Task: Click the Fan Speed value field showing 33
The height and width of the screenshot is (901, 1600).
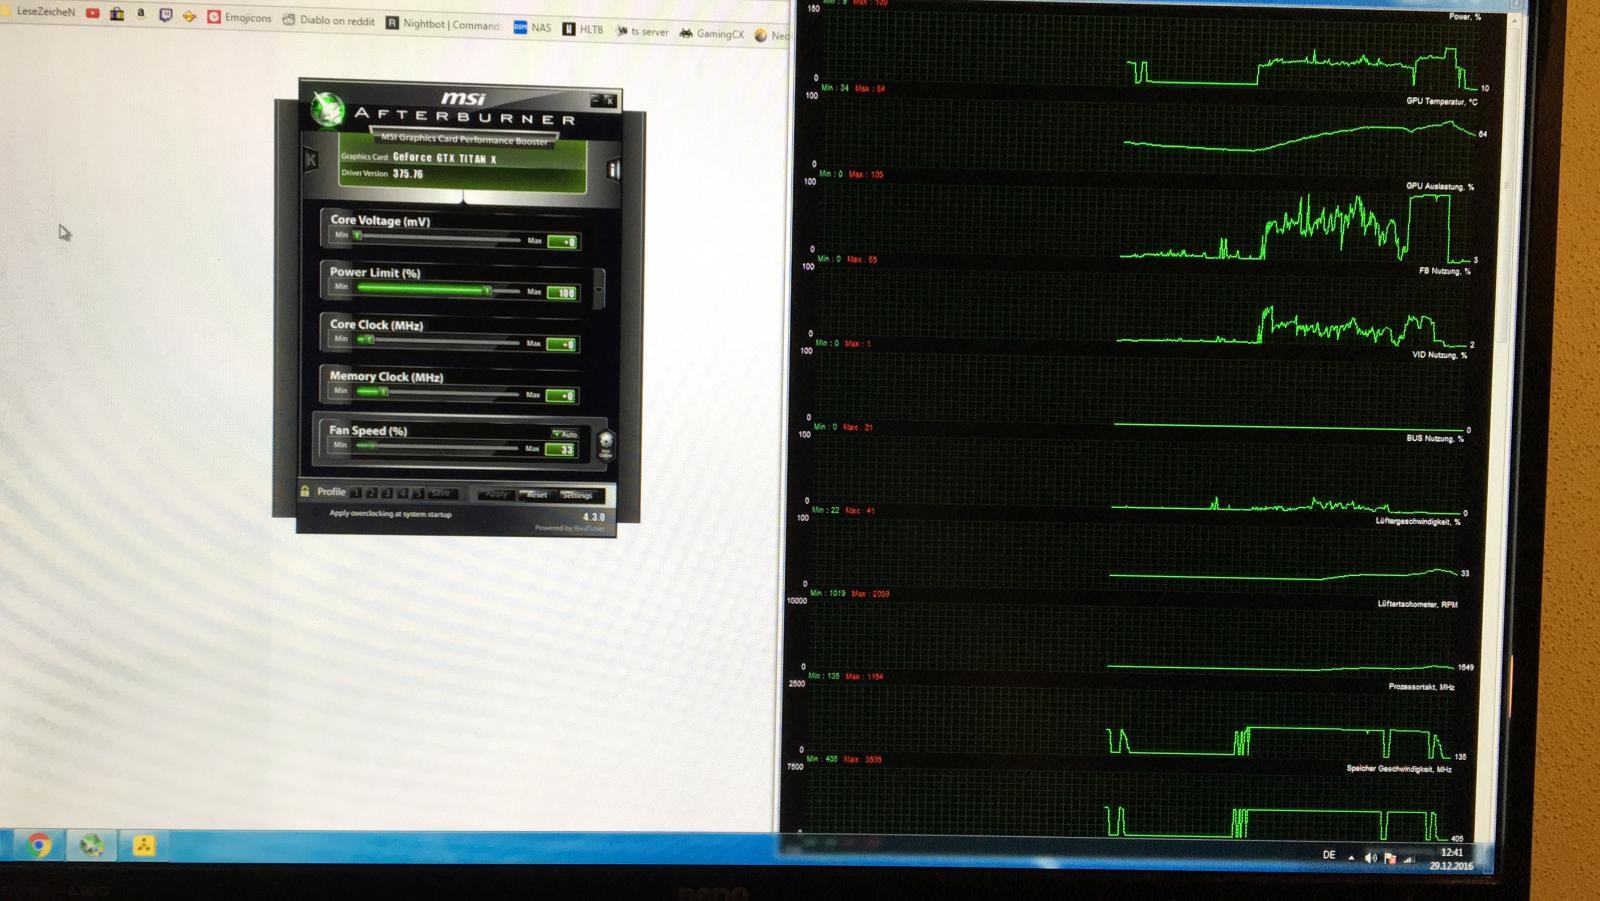Action: 561,449
